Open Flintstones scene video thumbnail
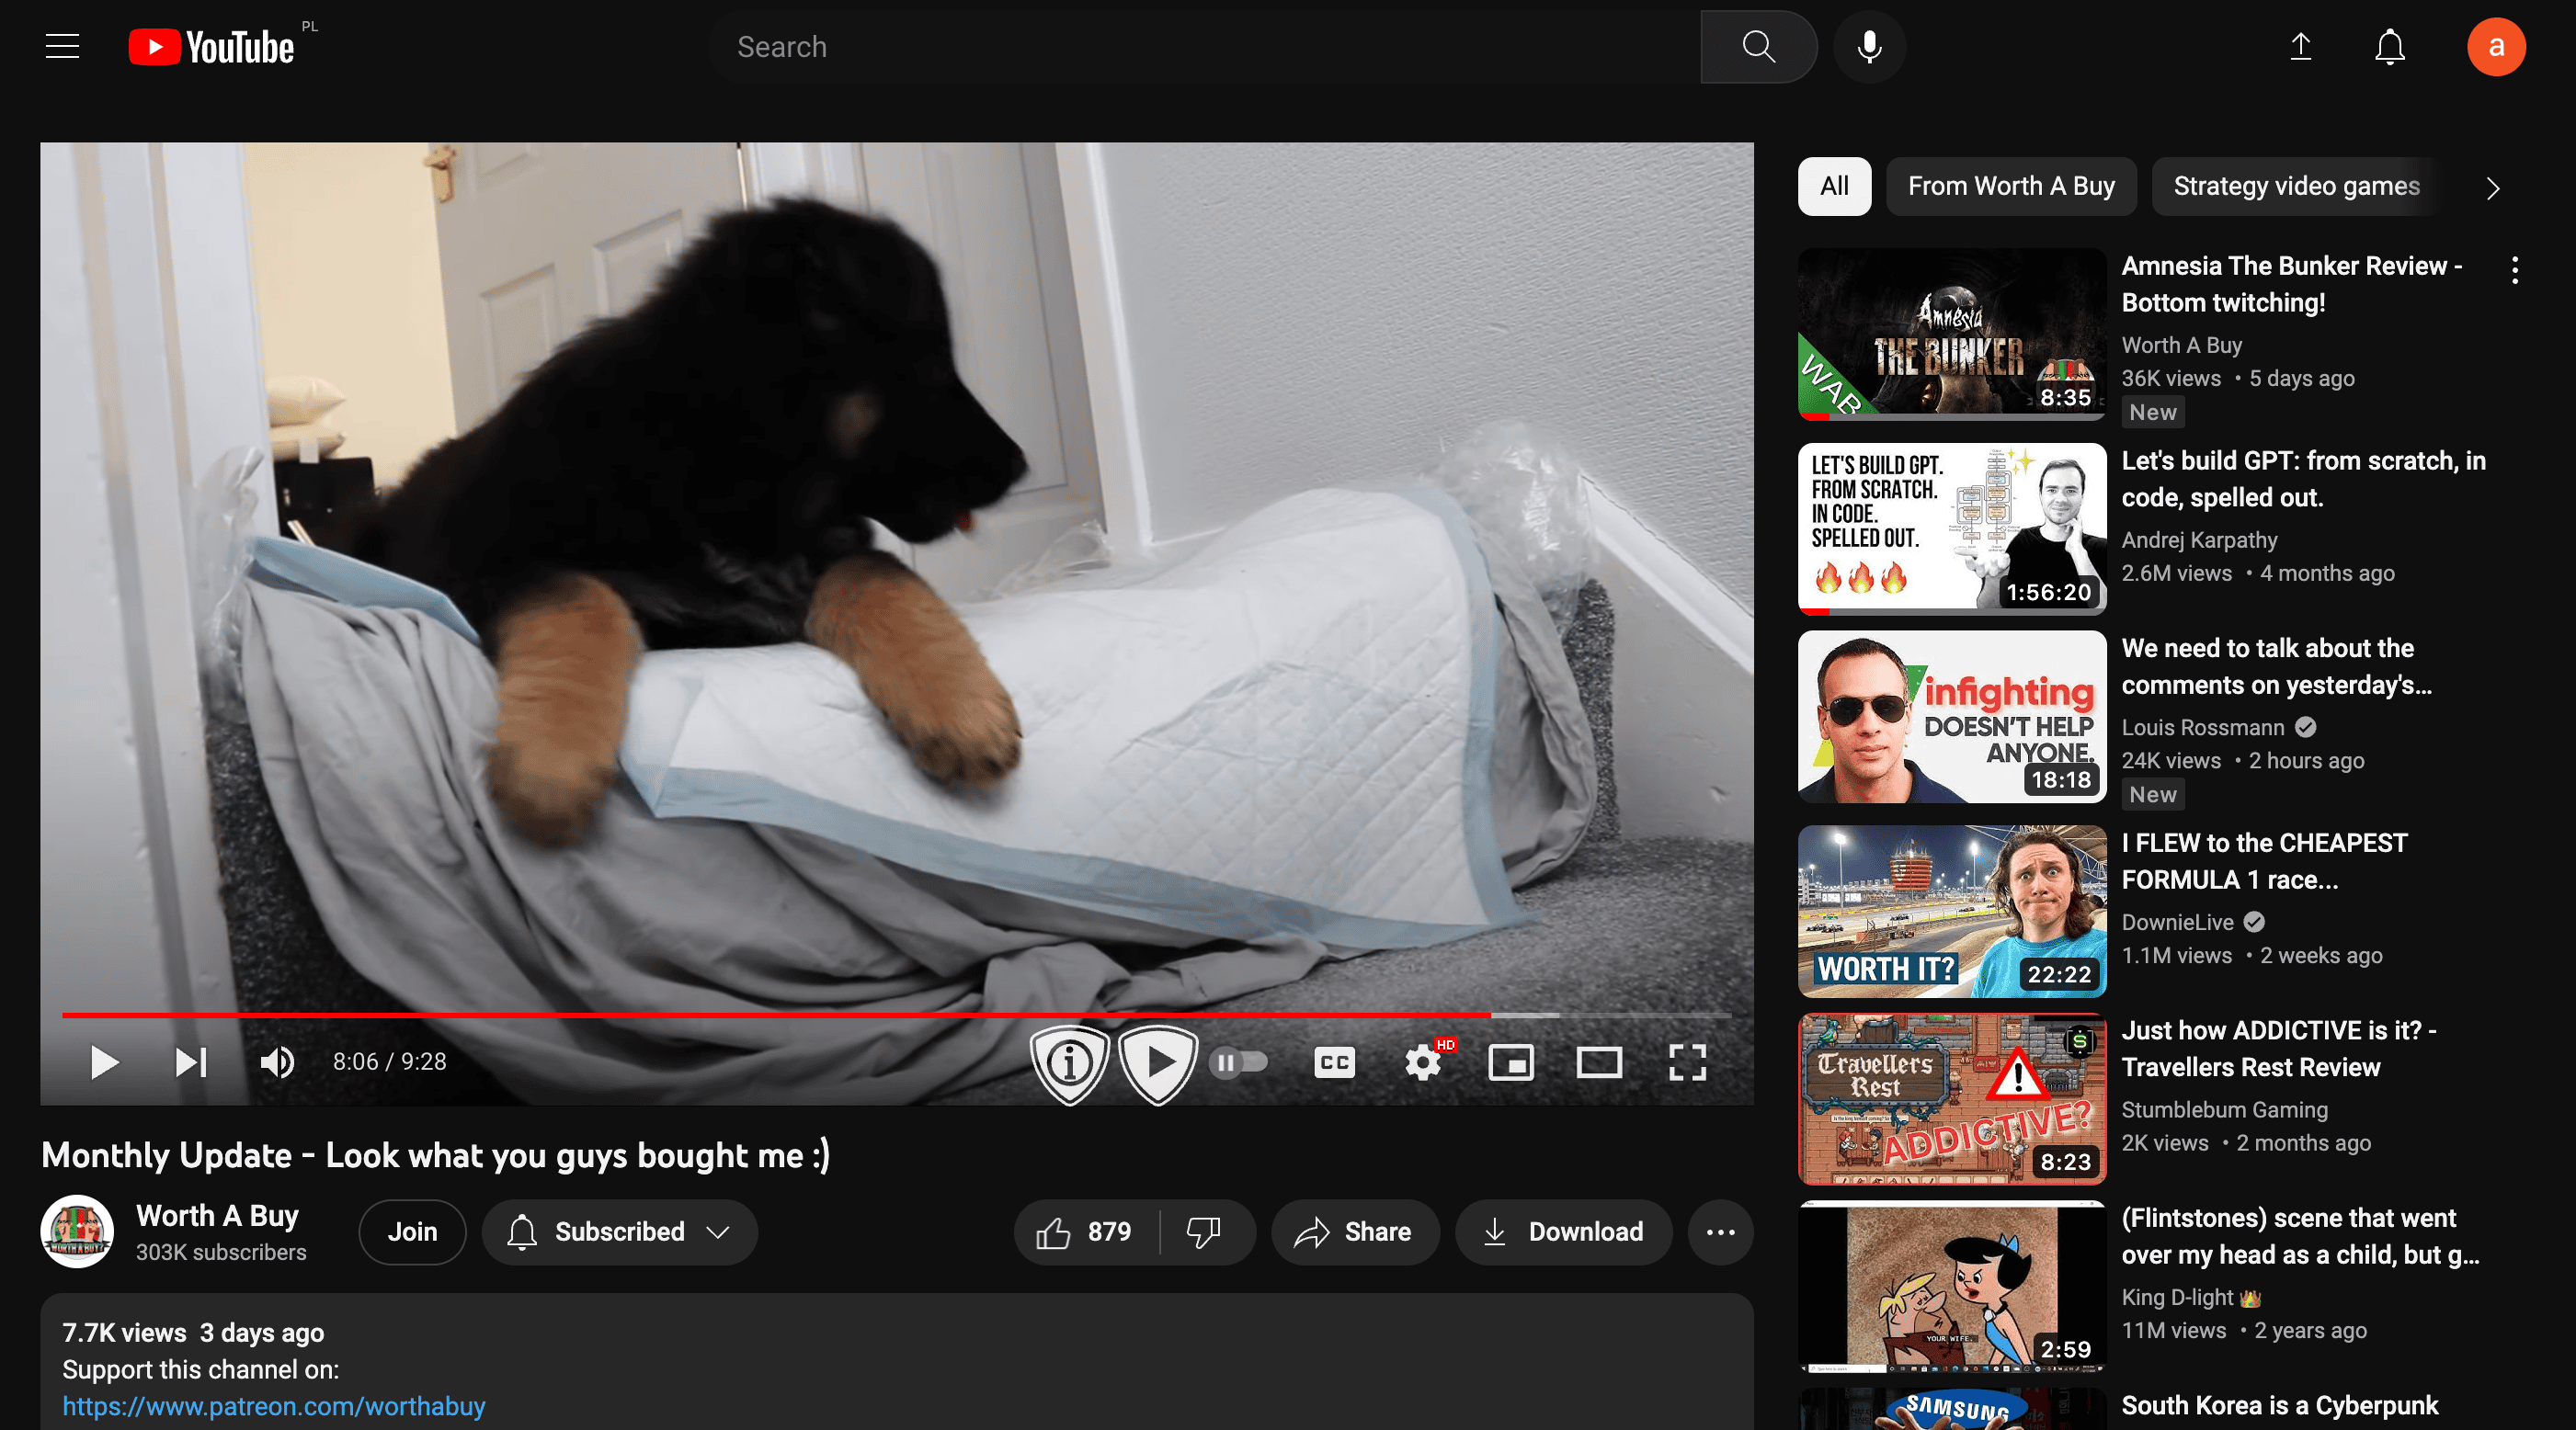This screenshot has height=1430, width=2576. click(1951, 1286)
